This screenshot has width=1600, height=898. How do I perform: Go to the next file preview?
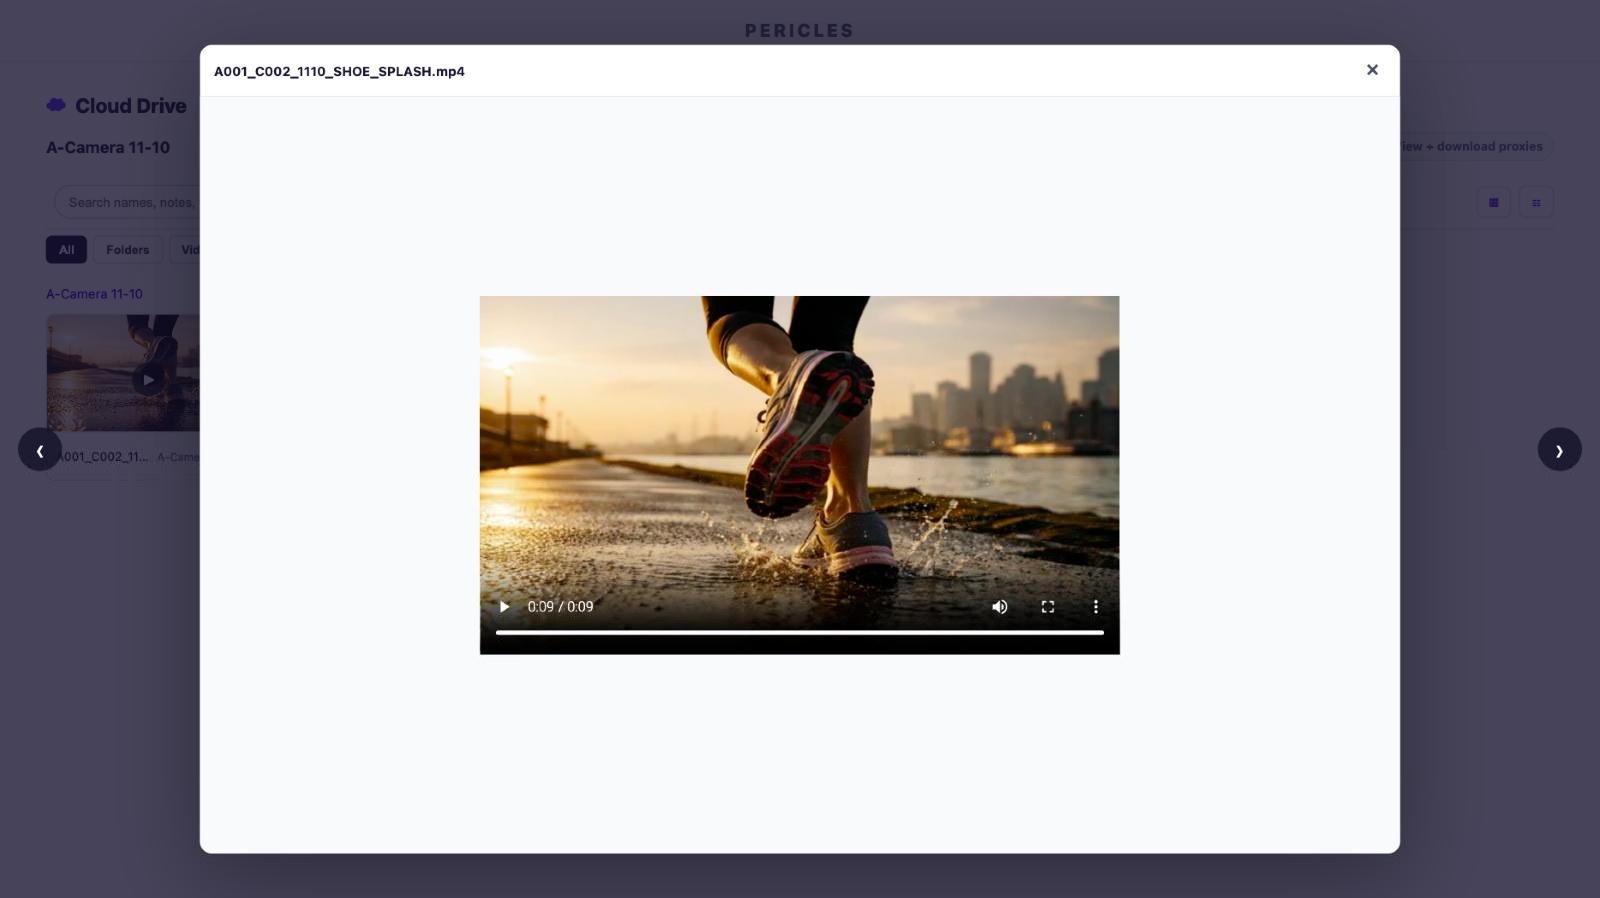pyautogui.click(x=1559, y=450)
